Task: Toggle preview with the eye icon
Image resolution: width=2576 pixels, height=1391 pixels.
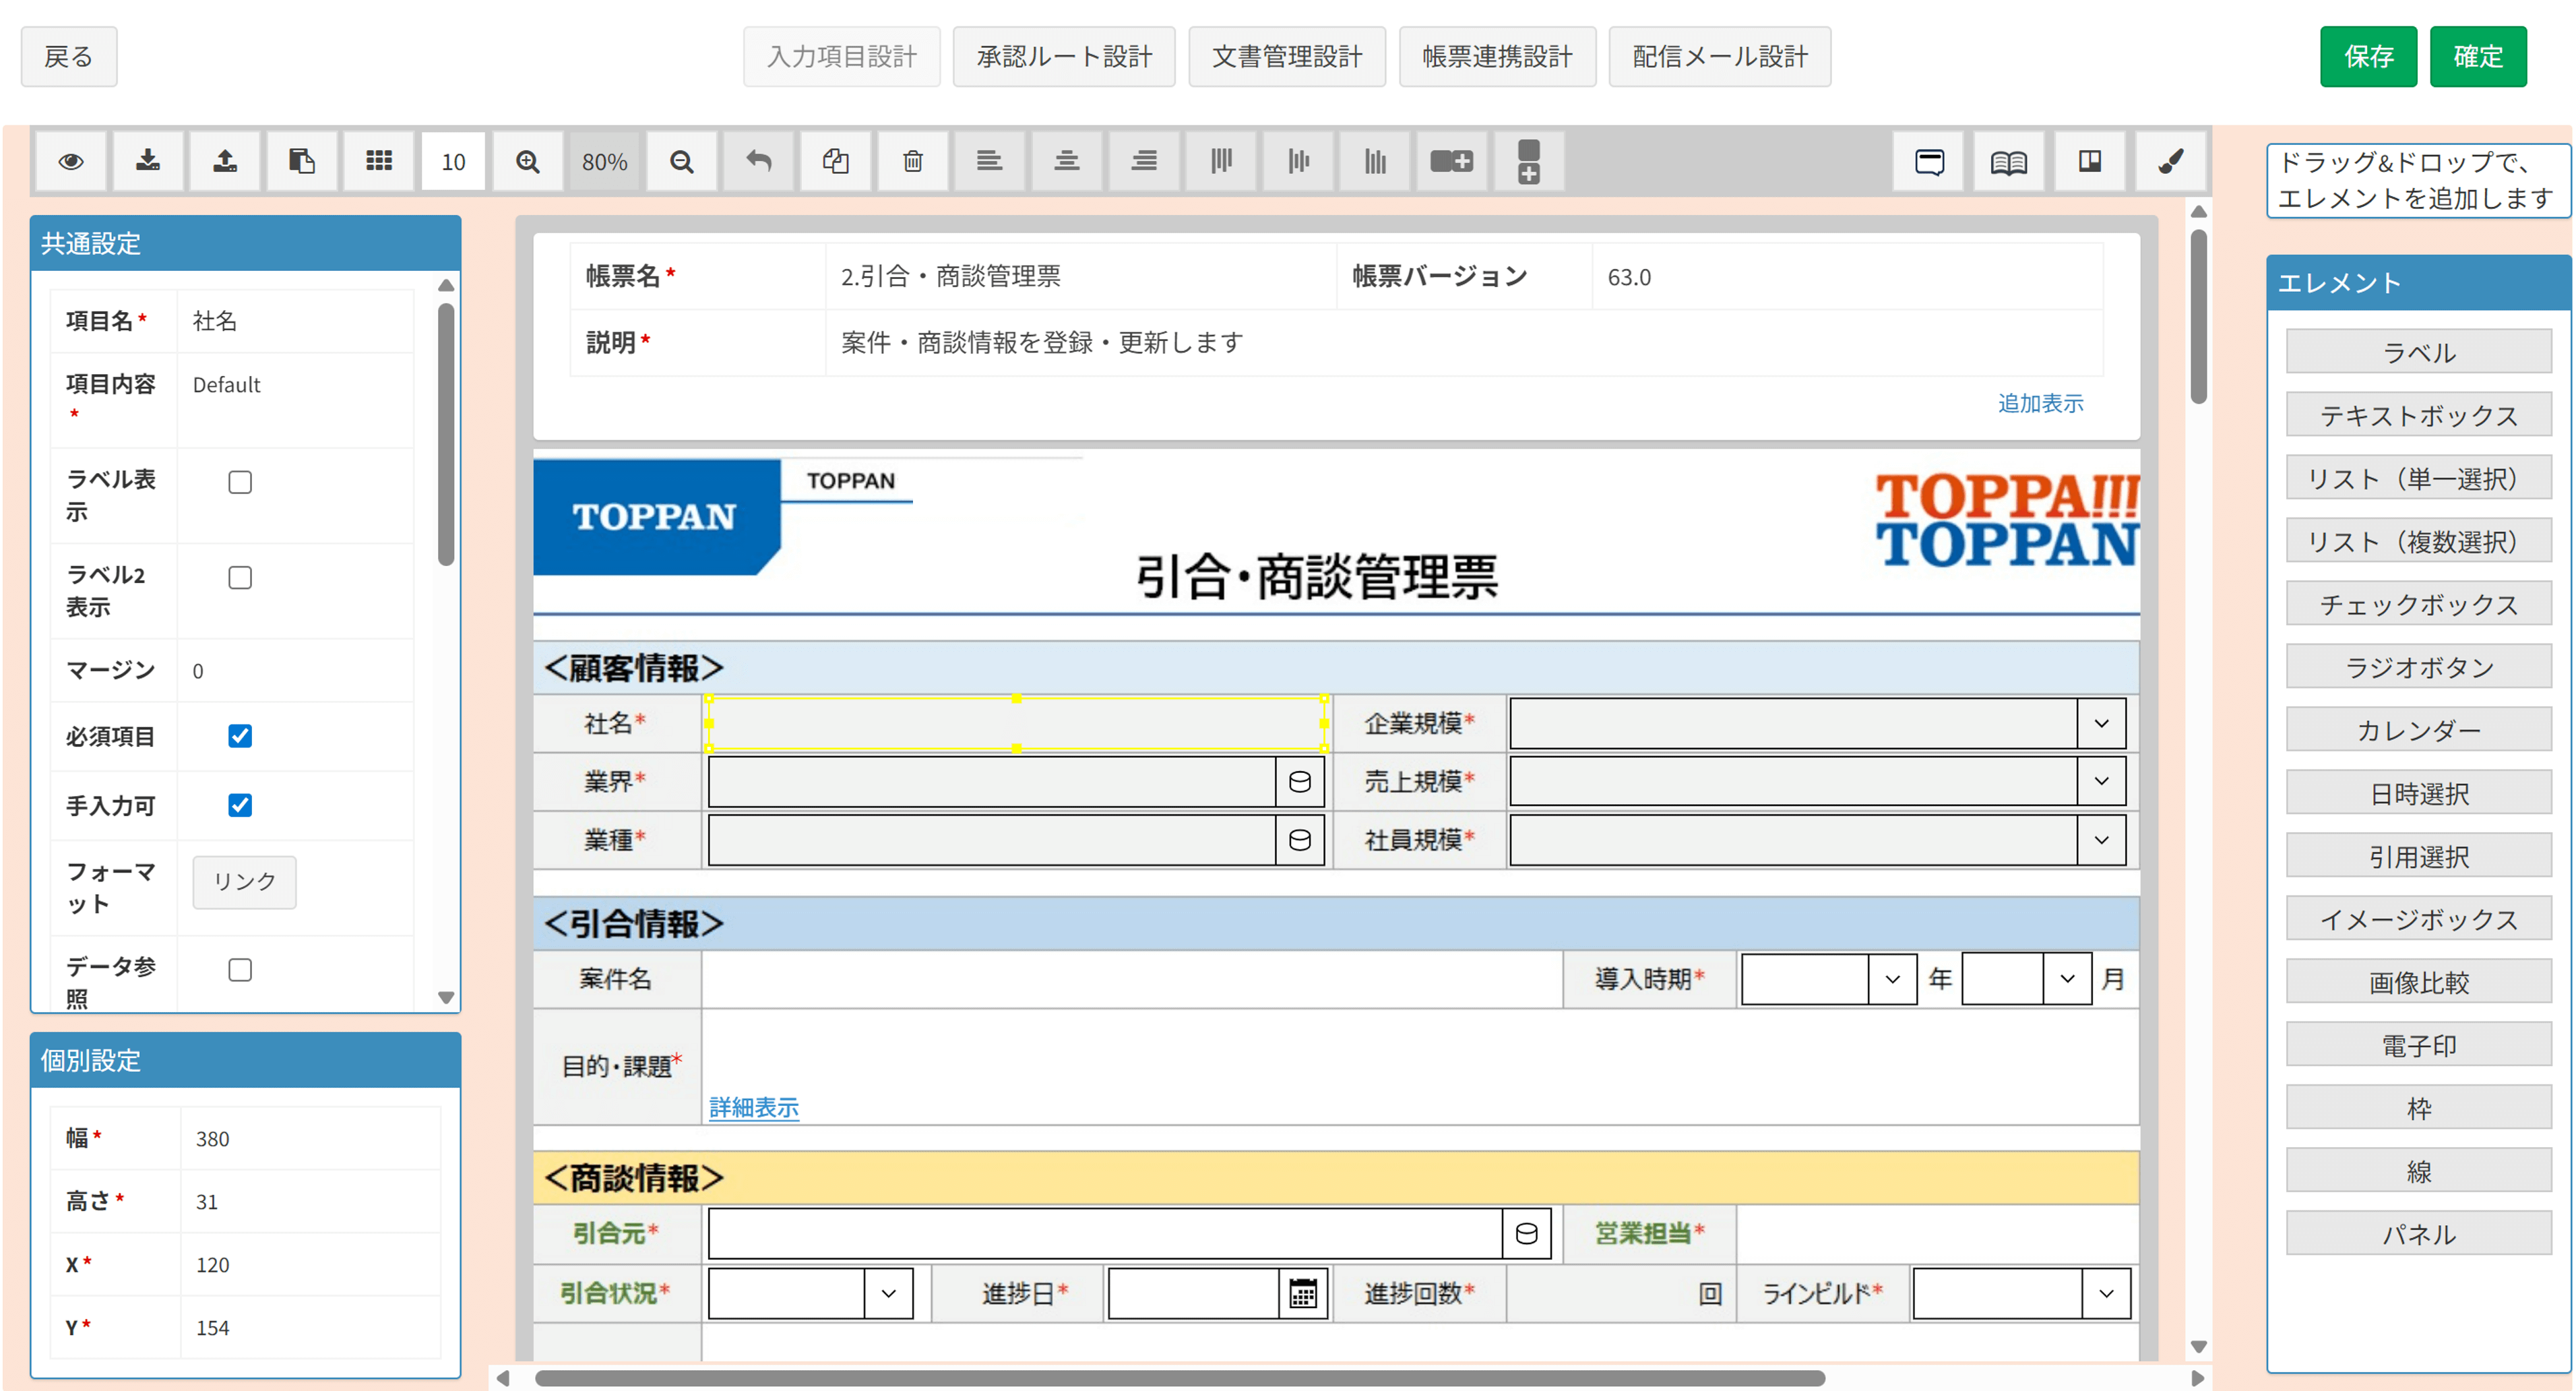Action: coord(70,161)
